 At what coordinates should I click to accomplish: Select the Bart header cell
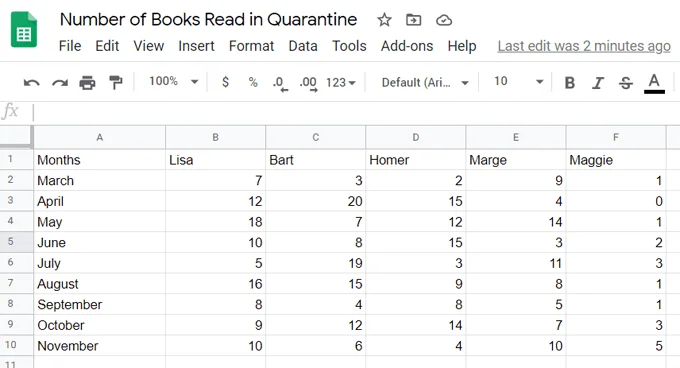tap(315, 160)
